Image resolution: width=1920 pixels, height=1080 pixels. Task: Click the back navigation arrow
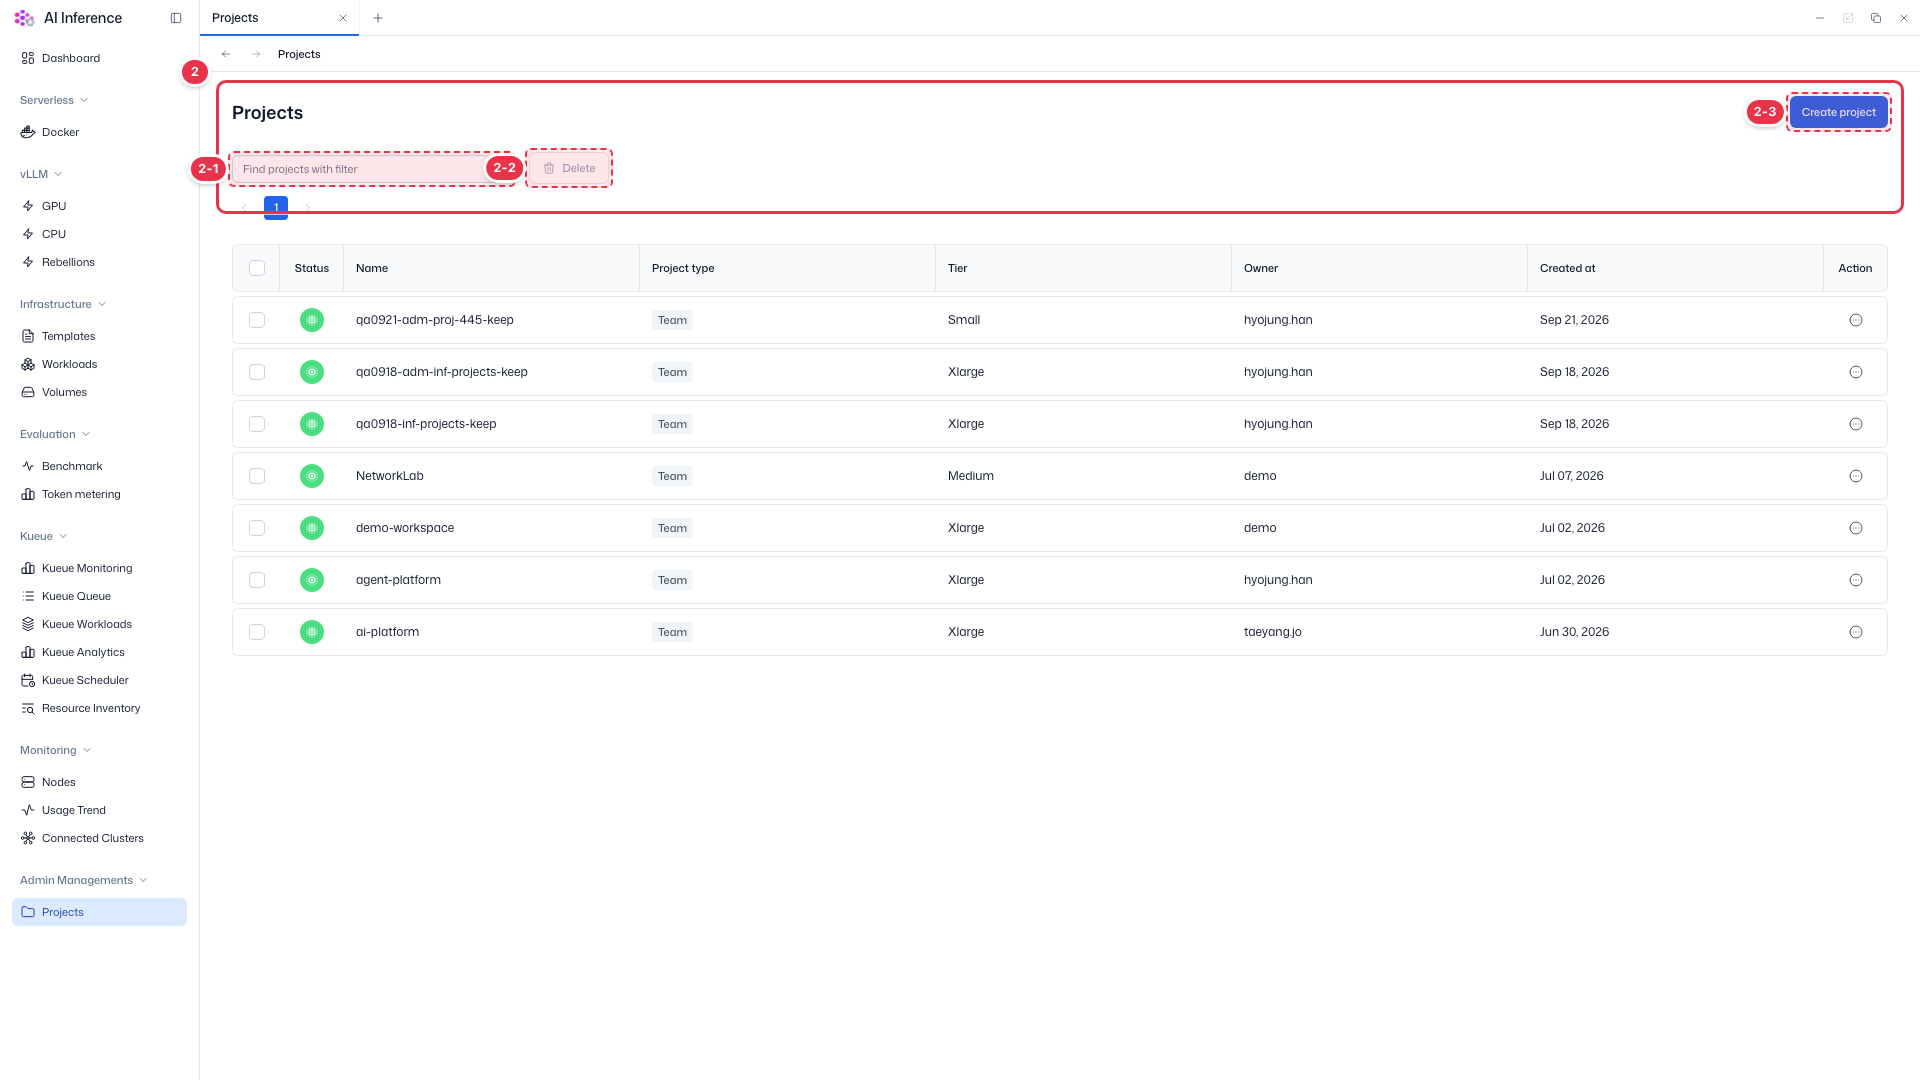click(226, 54)
